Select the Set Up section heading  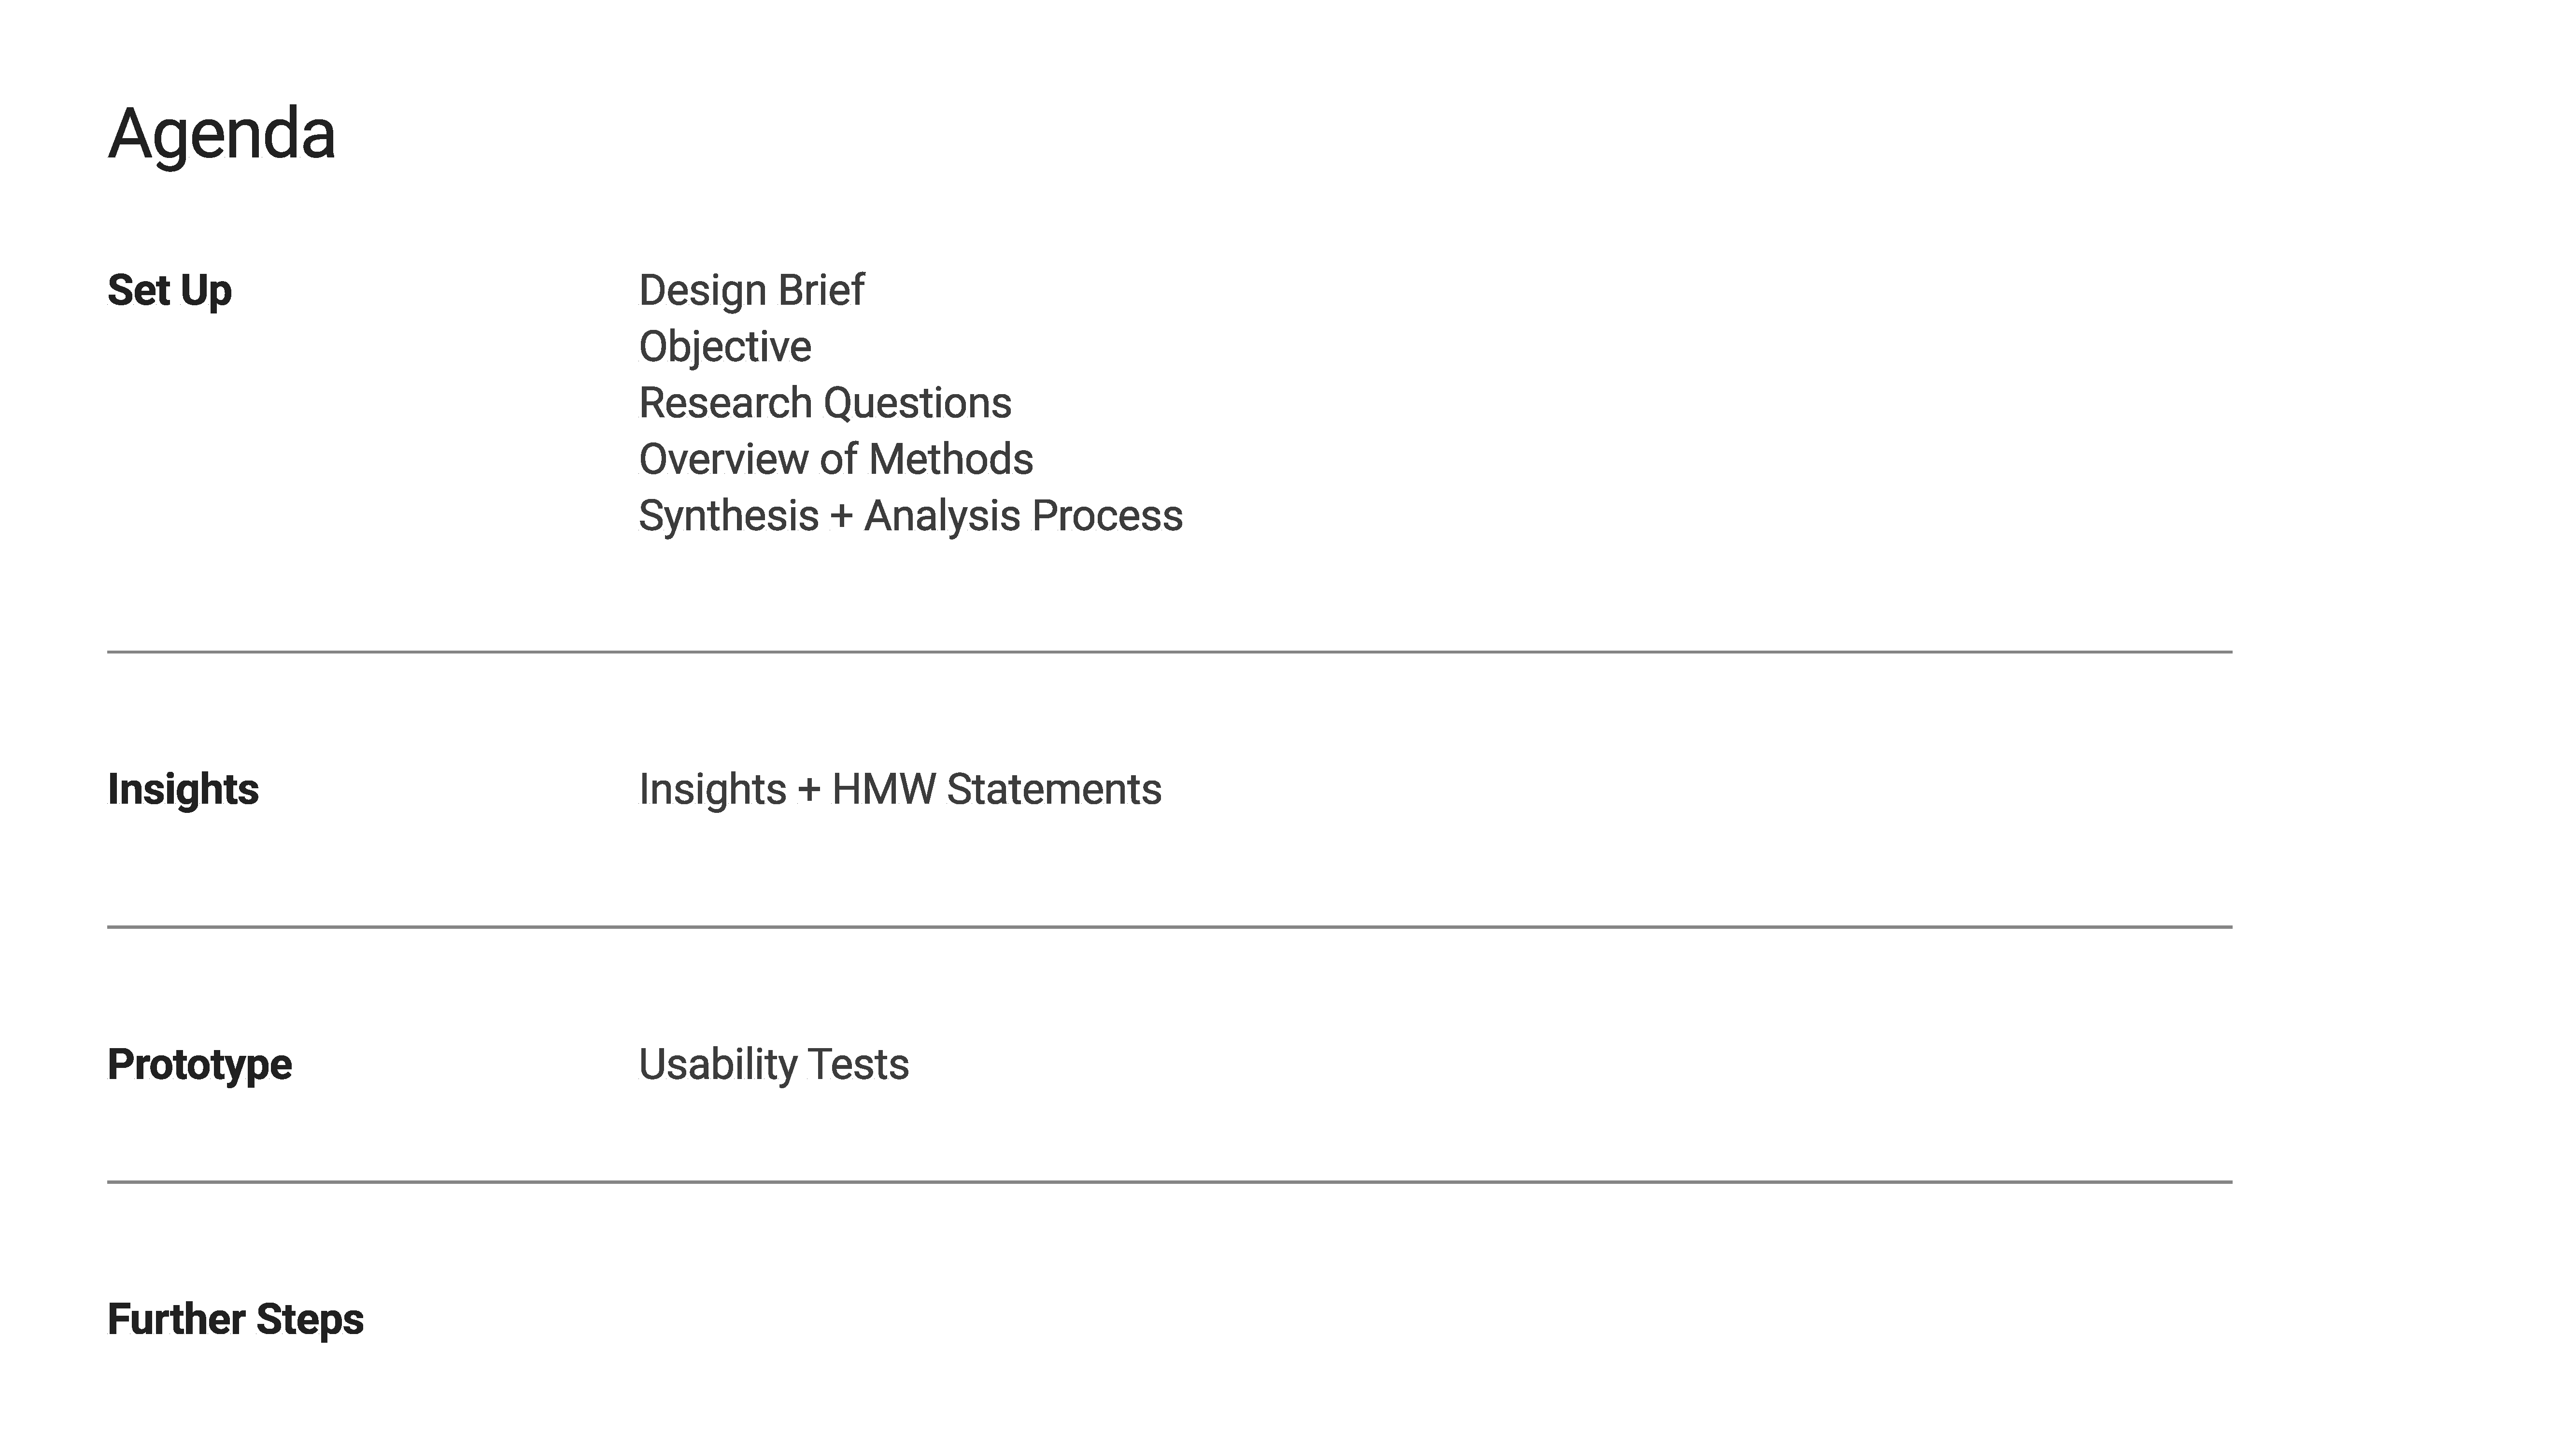169,291
